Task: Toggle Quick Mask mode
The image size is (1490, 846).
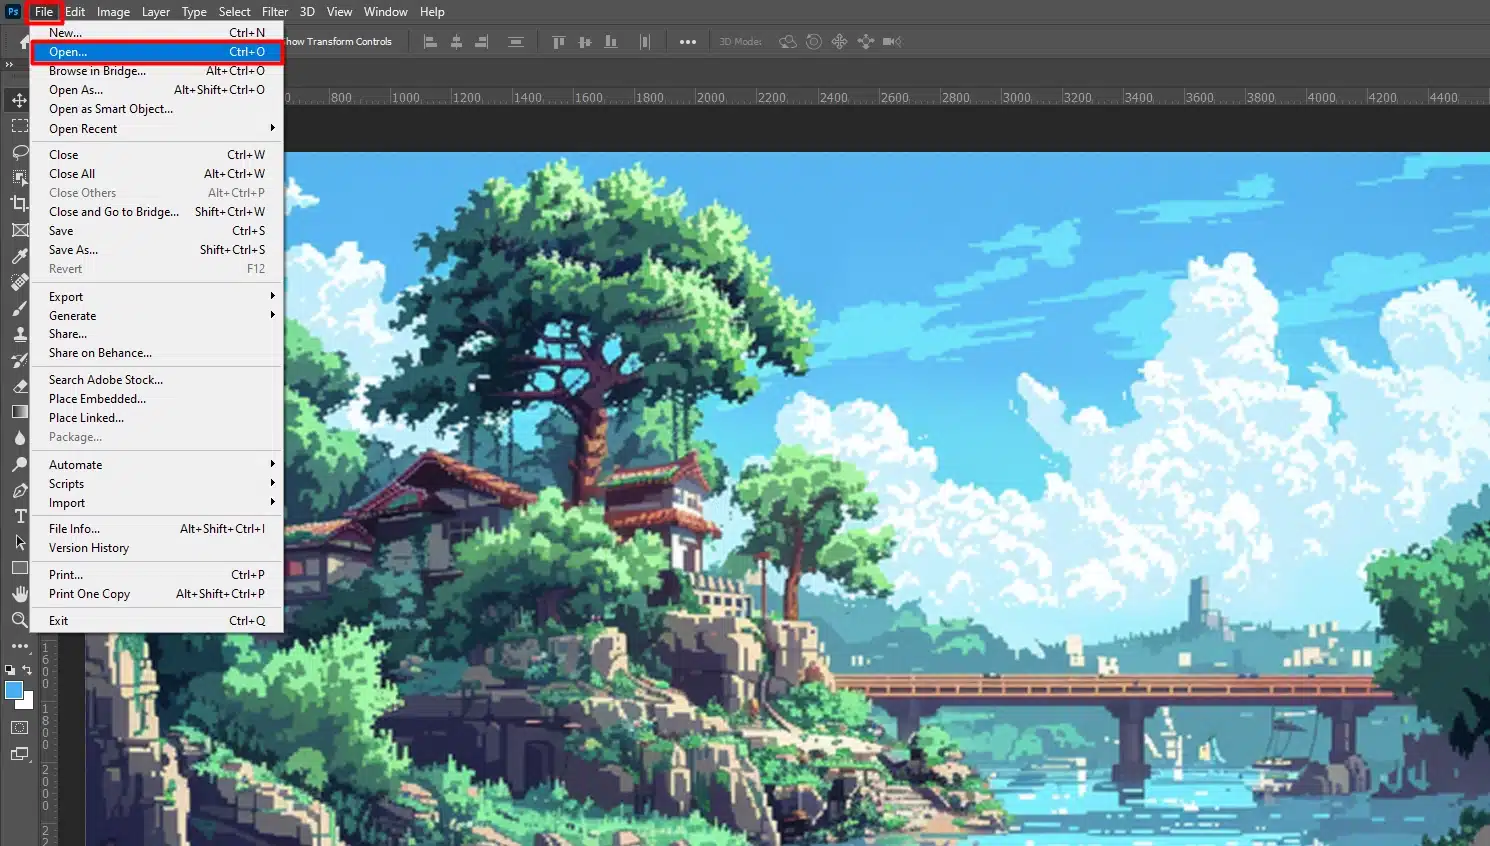Action: tap(19, 728)
